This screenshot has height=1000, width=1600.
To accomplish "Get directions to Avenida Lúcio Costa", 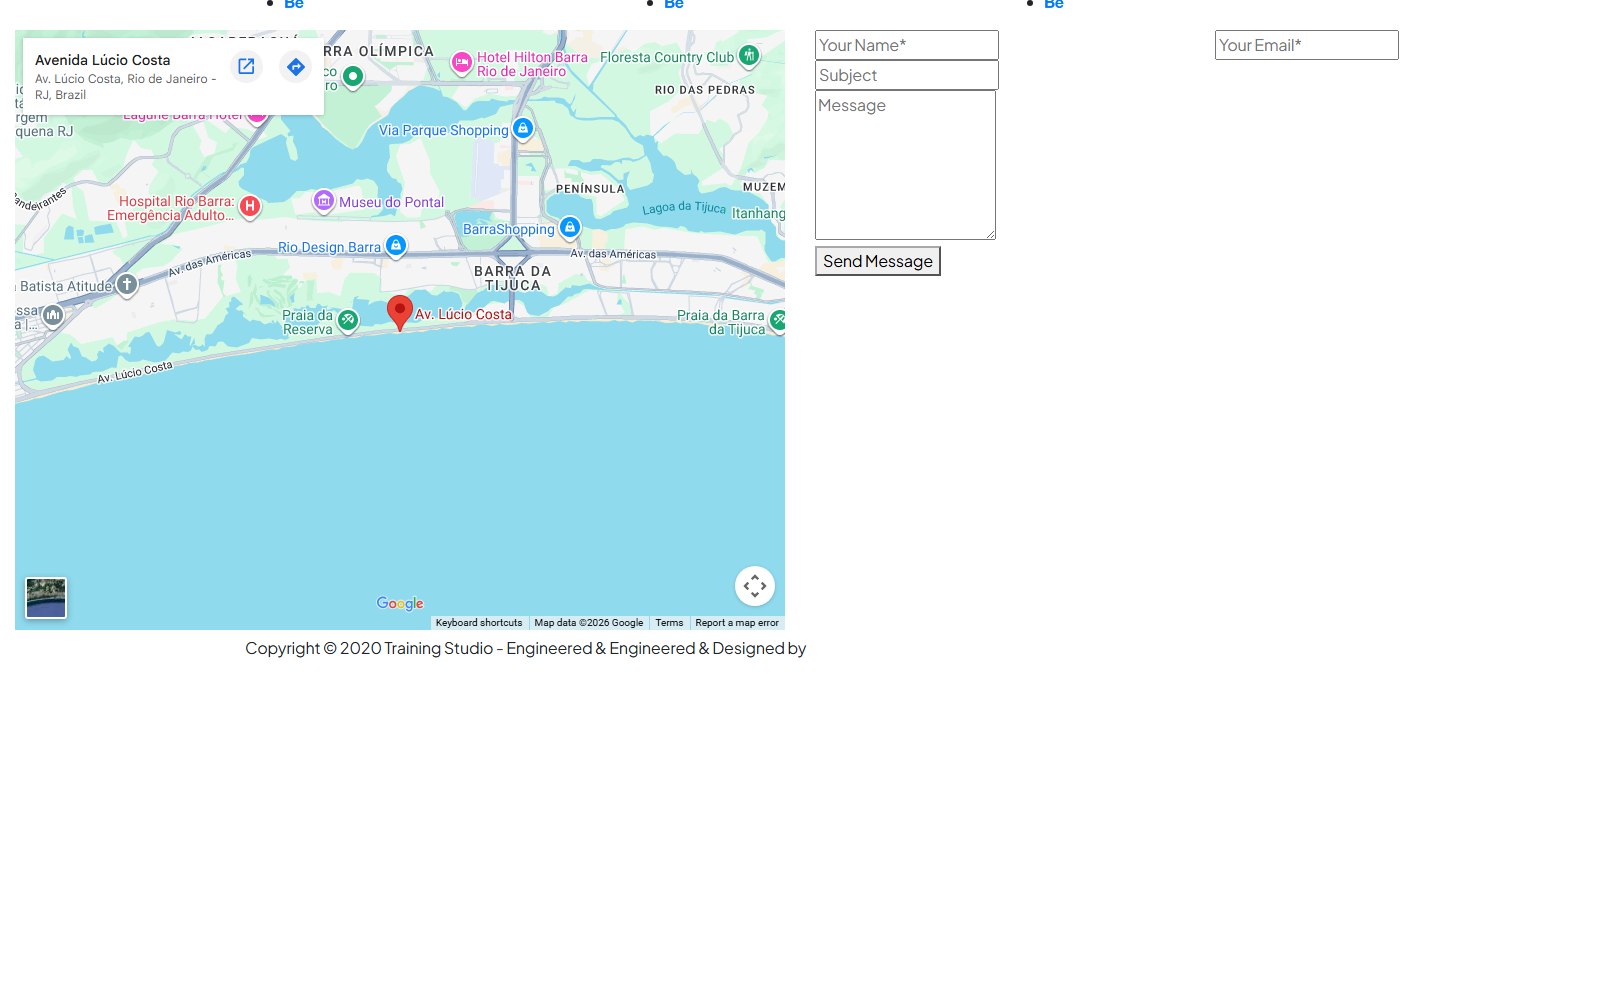I will click(296, 67).
